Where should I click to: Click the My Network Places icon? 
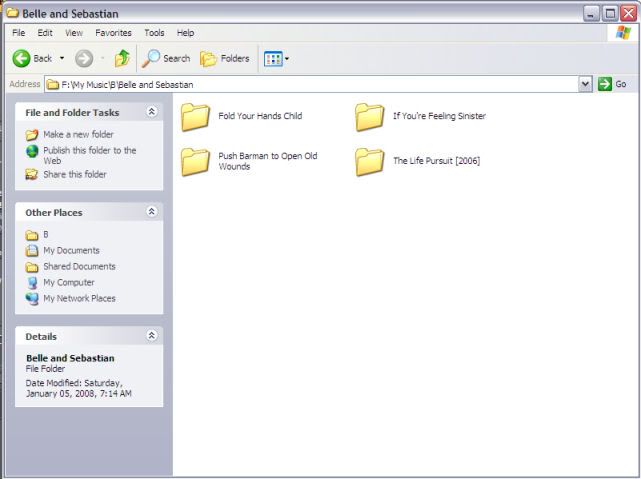(x=32, y=299)
